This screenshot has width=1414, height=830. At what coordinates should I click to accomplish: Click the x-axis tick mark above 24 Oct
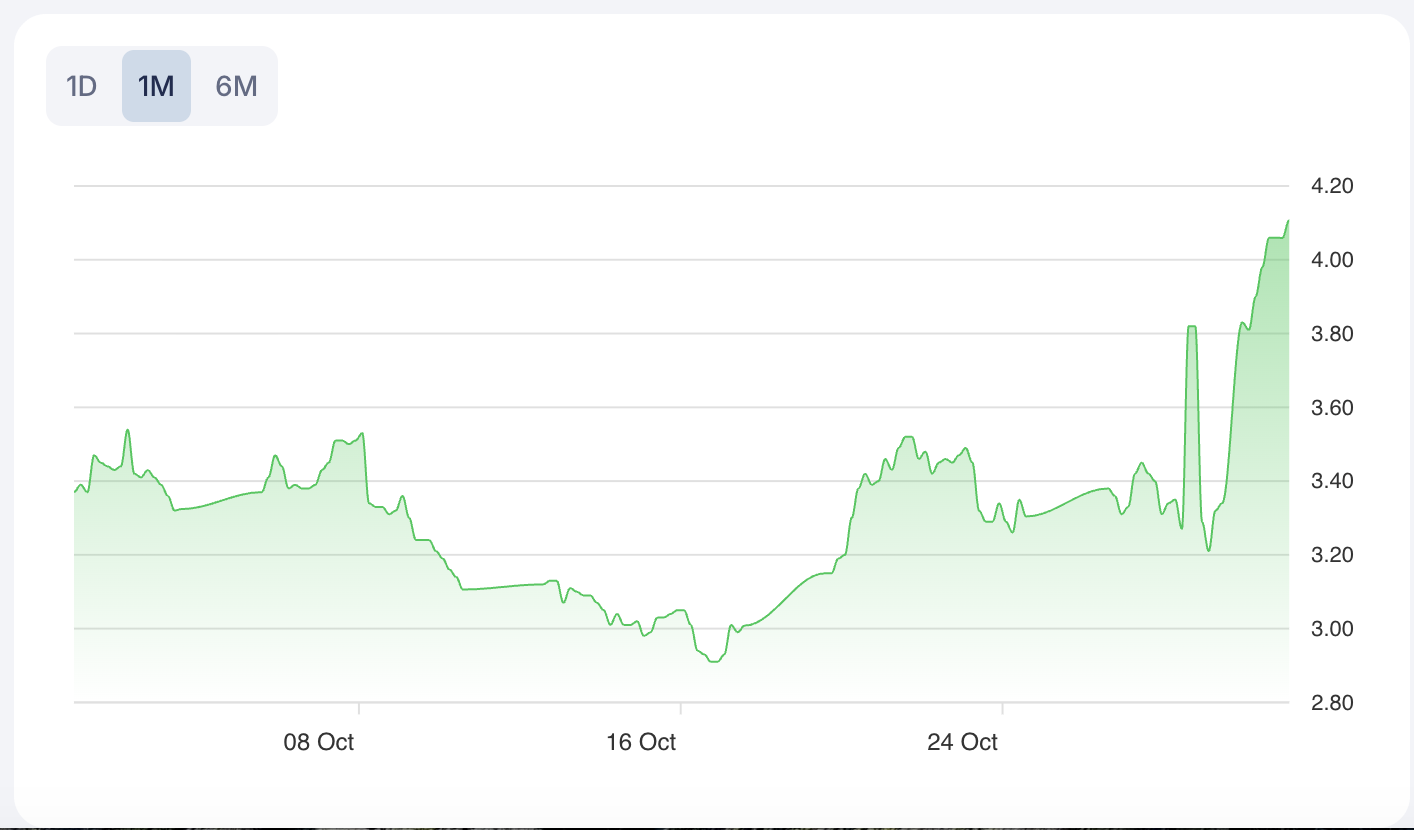click(x=1002, y=708)
